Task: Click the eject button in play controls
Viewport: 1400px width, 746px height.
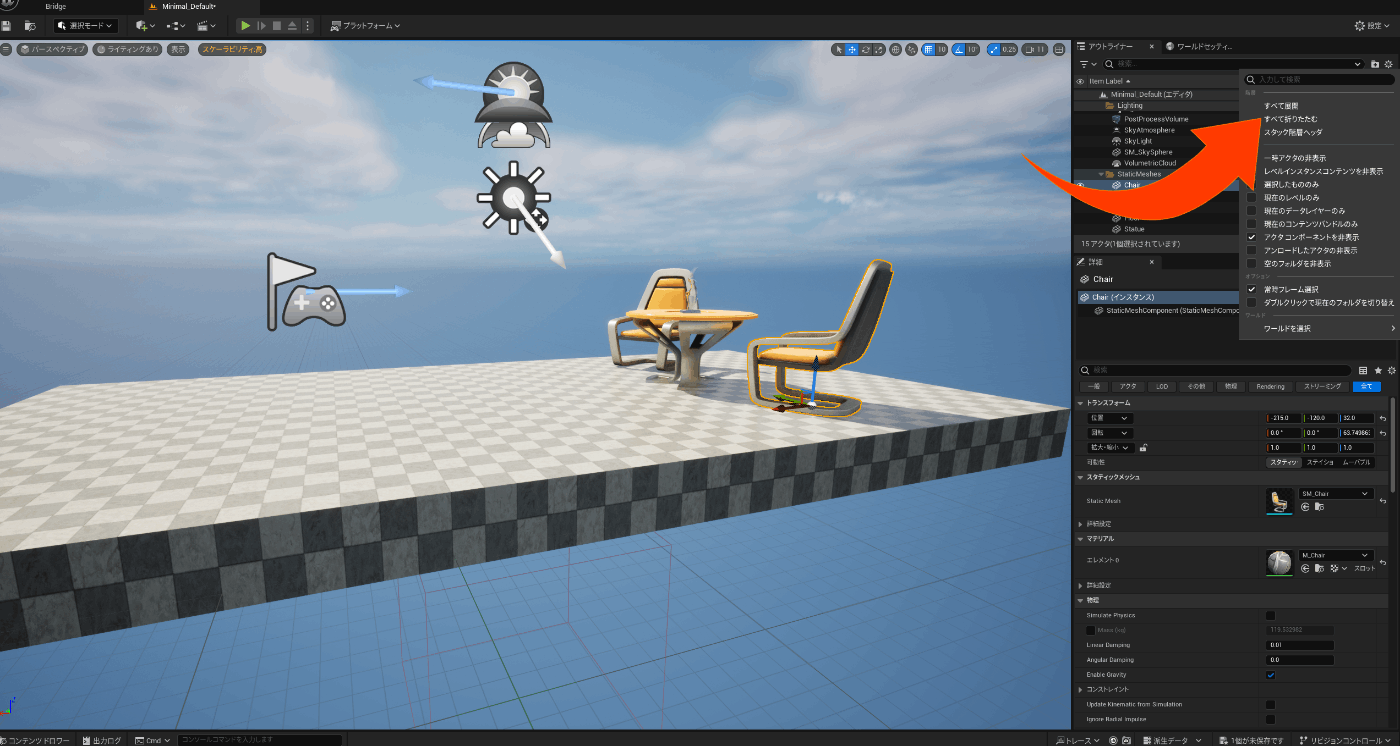Action: (x=292, y=25)
